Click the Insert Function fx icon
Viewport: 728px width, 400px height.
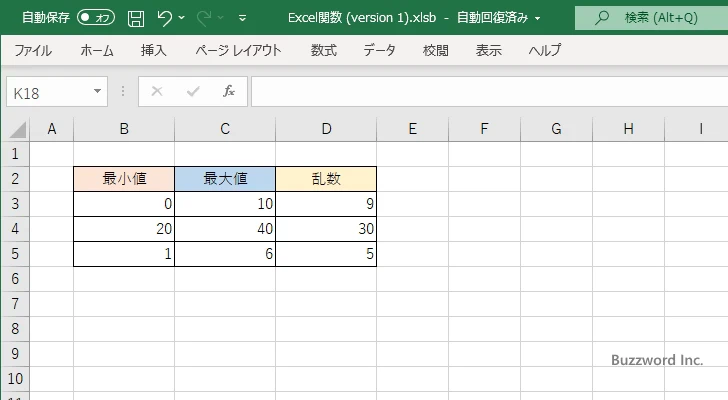[x=228, y=91]
